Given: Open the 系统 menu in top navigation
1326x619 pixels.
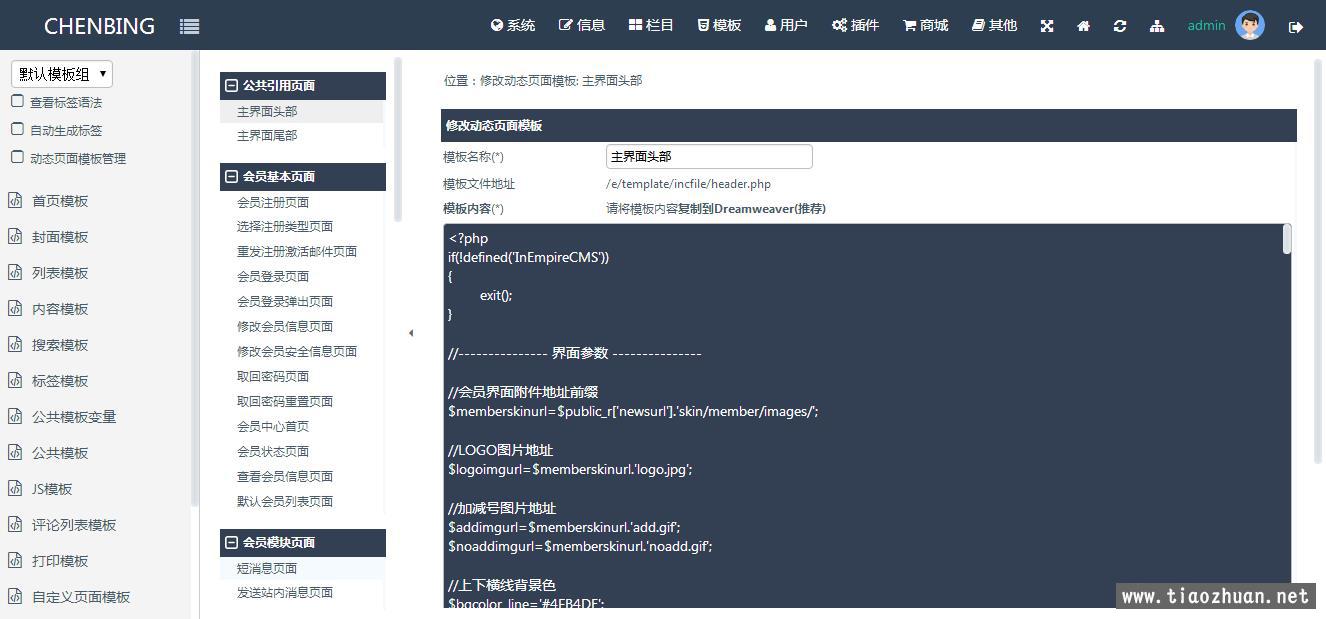Looking at the screenshot, I should (513, 25).
